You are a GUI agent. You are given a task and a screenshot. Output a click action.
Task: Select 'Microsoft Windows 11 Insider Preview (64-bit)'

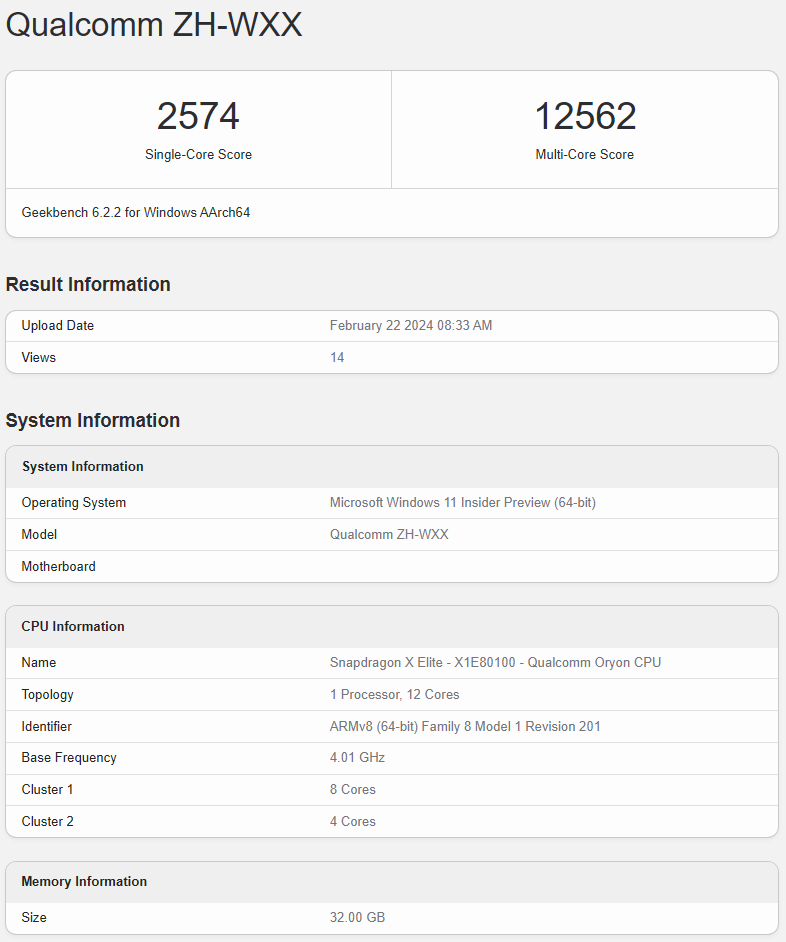(463, 503)
